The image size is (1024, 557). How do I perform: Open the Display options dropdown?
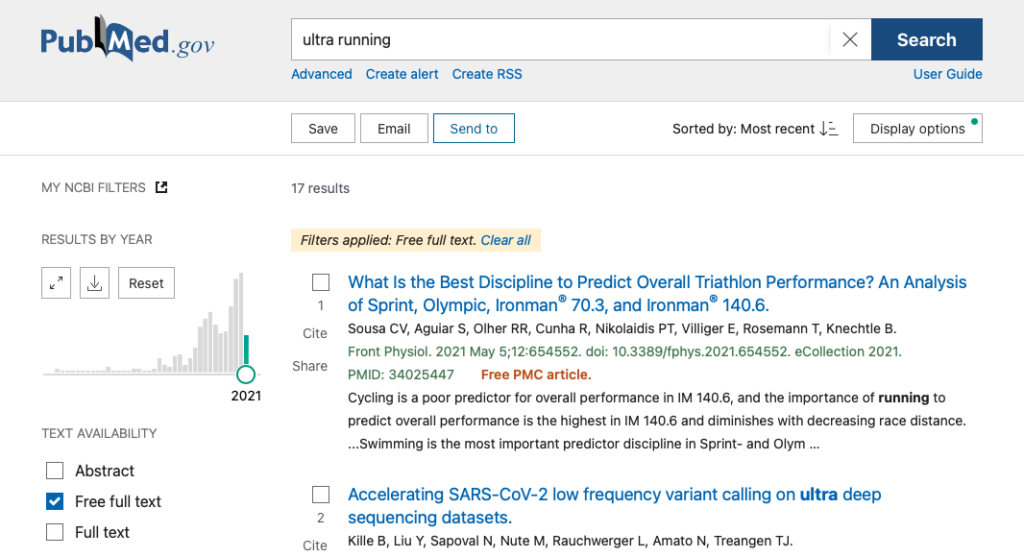(x=918, y=129)
